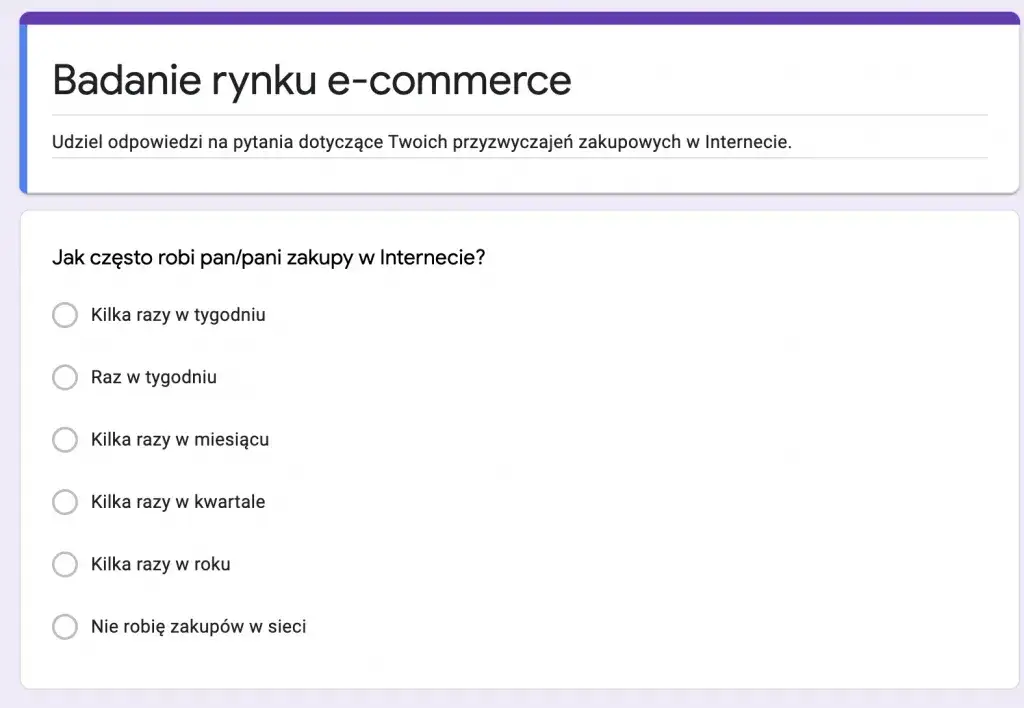This screenshot has height=708, width=1024.
Task: Choose 'Nie robię zakupów w sieci'
Action: coord(65,627)
